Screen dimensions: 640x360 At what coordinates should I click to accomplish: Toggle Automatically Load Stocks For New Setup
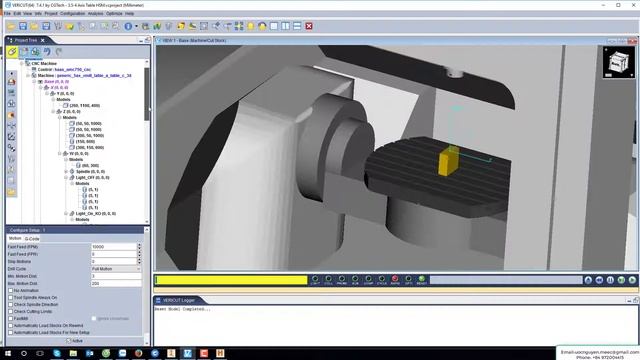(11, 333)
